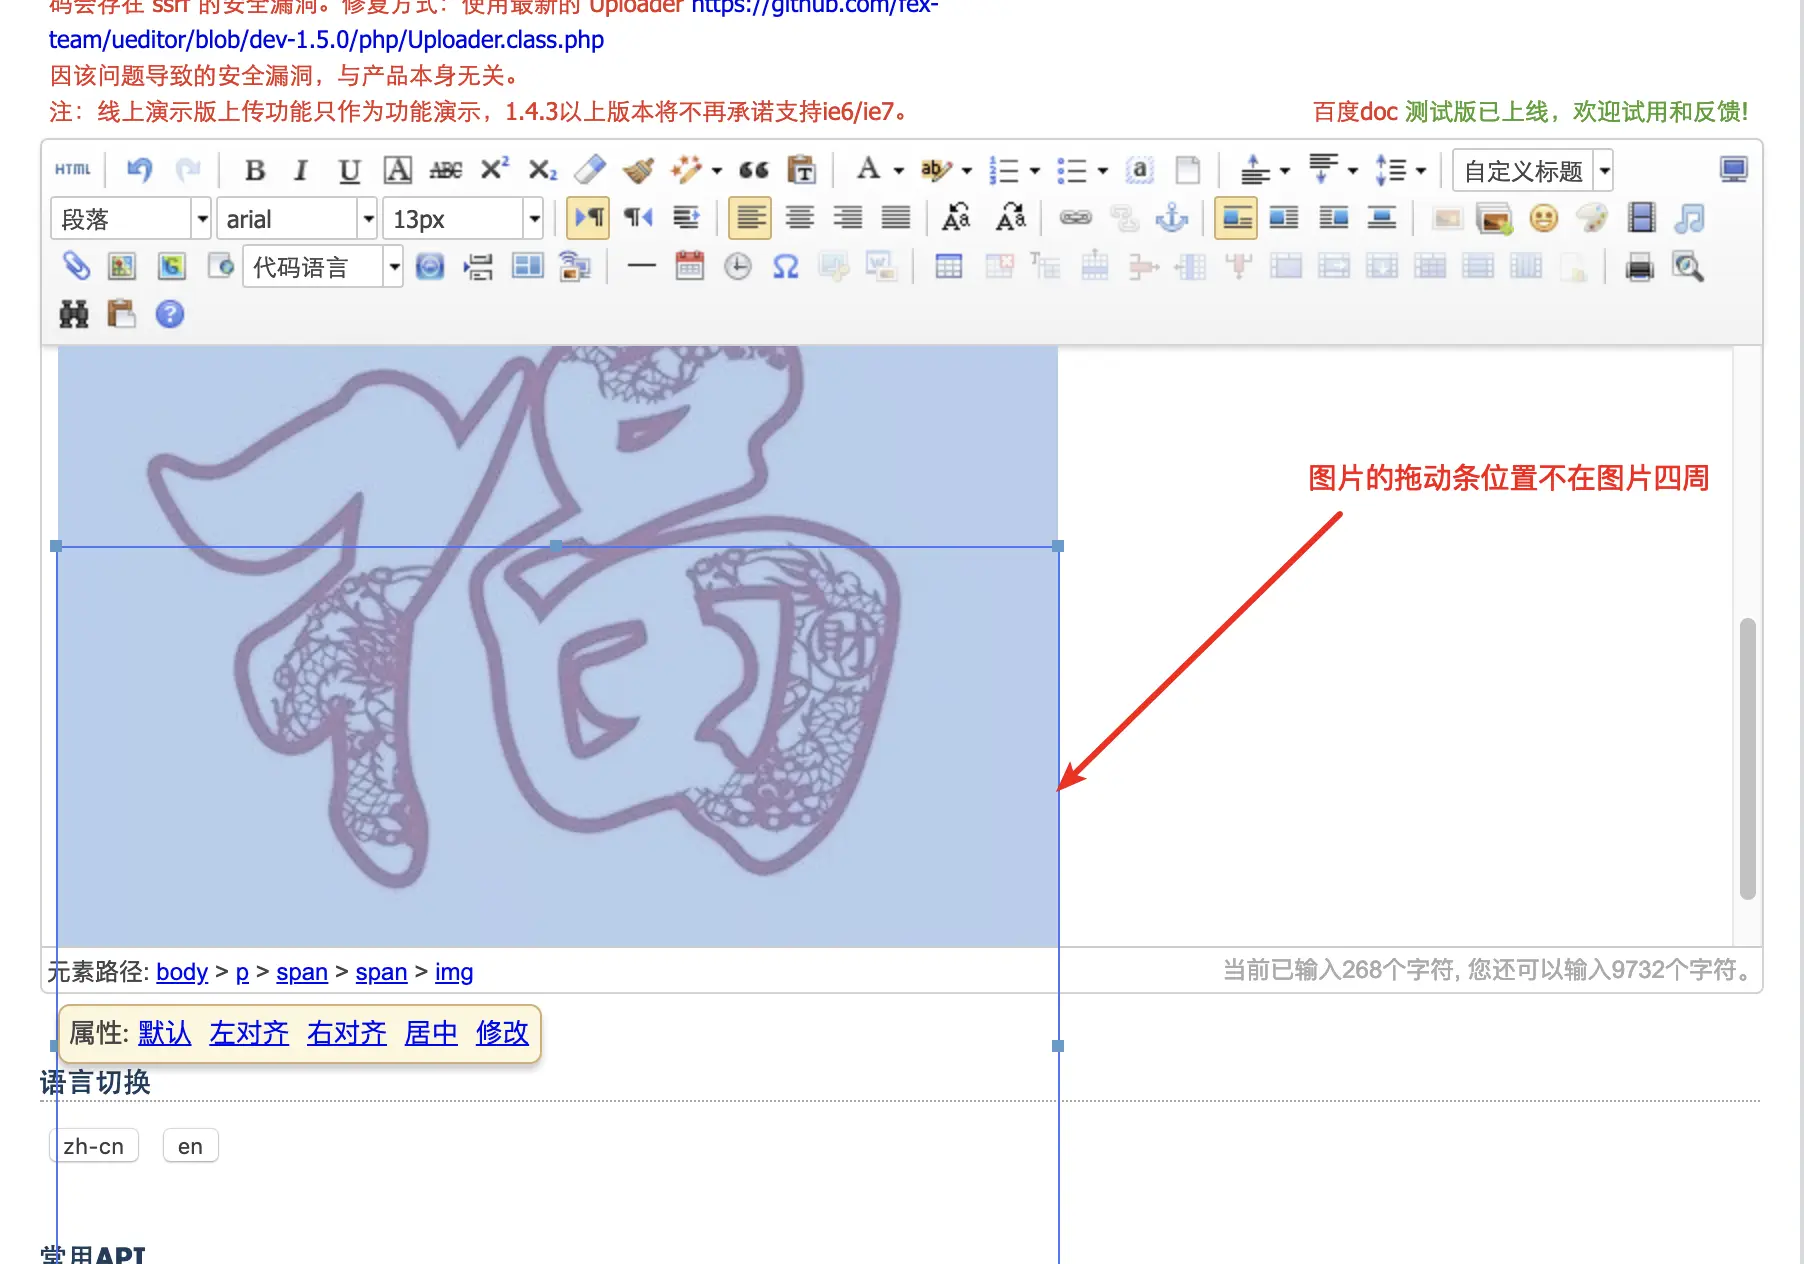This screenshot has width=1804, height=1264.
Task: Center-align the paragraph text
Action: [x=799, y=218]
